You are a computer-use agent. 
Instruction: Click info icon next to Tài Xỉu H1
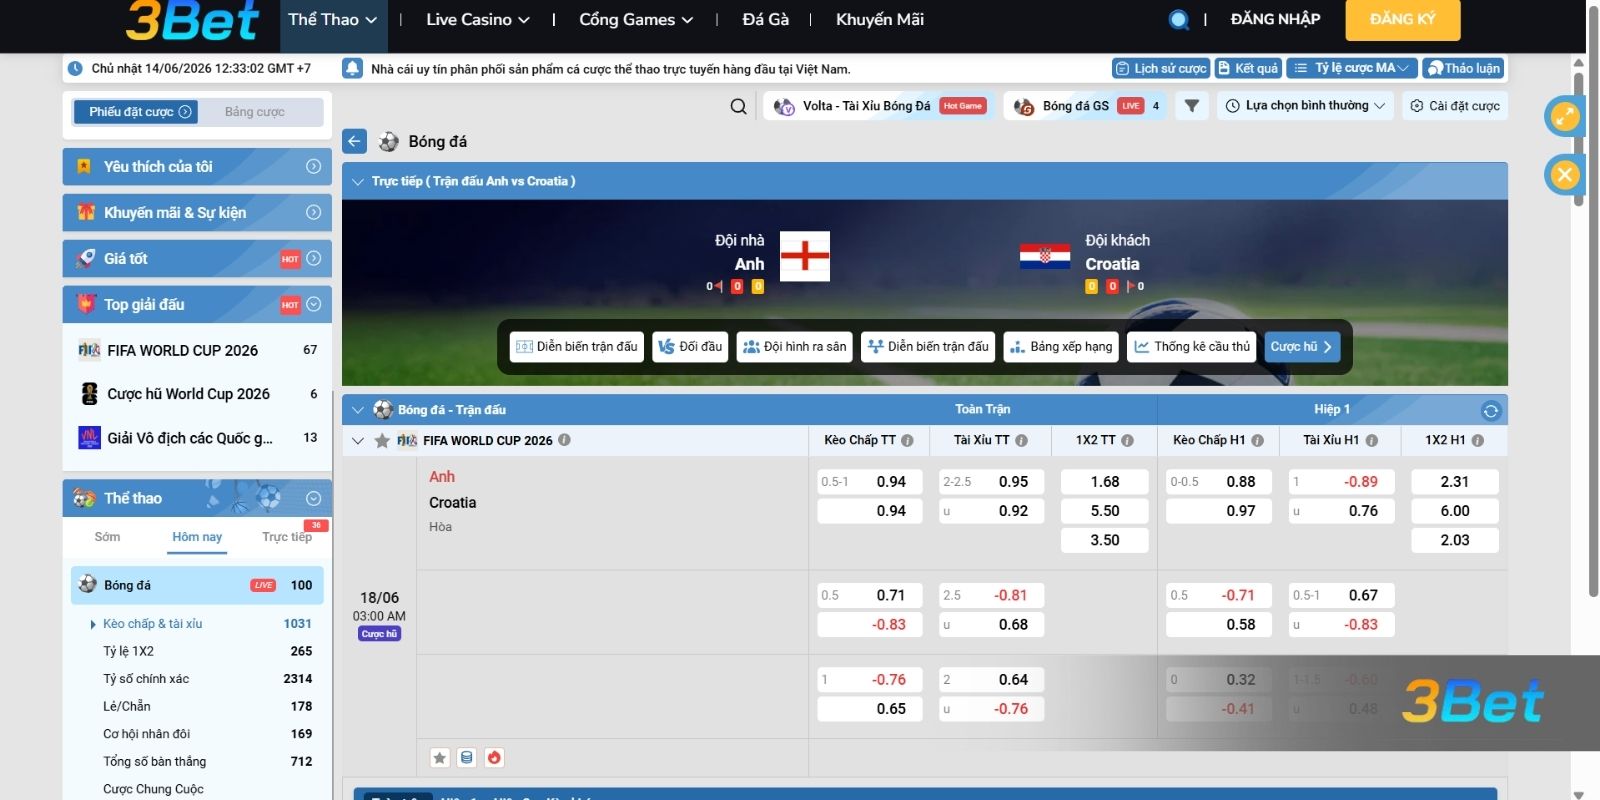pyautogui.click(x=1371, y=440)
